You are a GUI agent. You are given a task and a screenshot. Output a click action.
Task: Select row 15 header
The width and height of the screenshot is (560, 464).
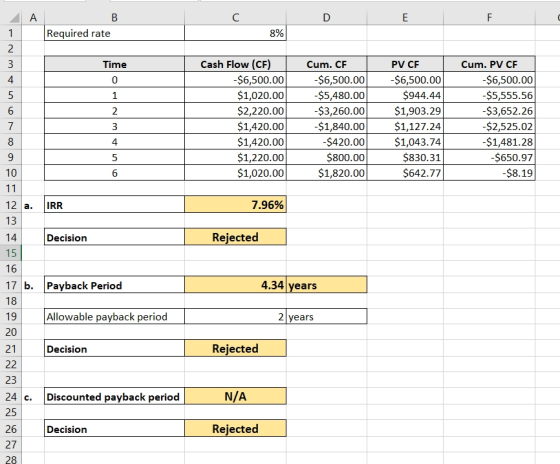[11, 253]
